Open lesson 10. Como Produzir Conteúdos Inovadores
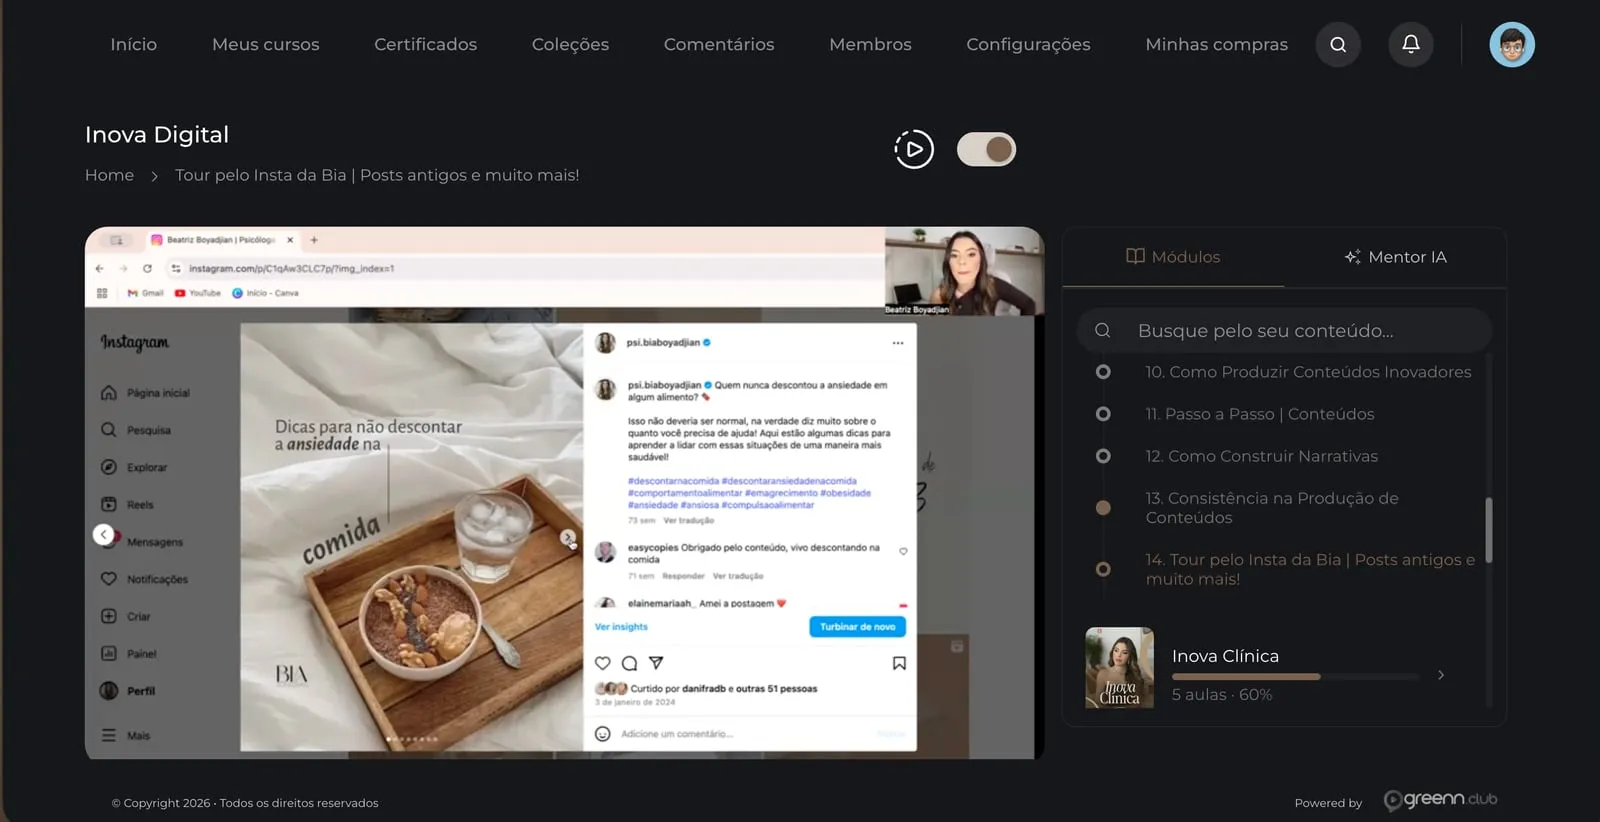The height and width of the screenshot is (822, 1600). pos(1308,372)
